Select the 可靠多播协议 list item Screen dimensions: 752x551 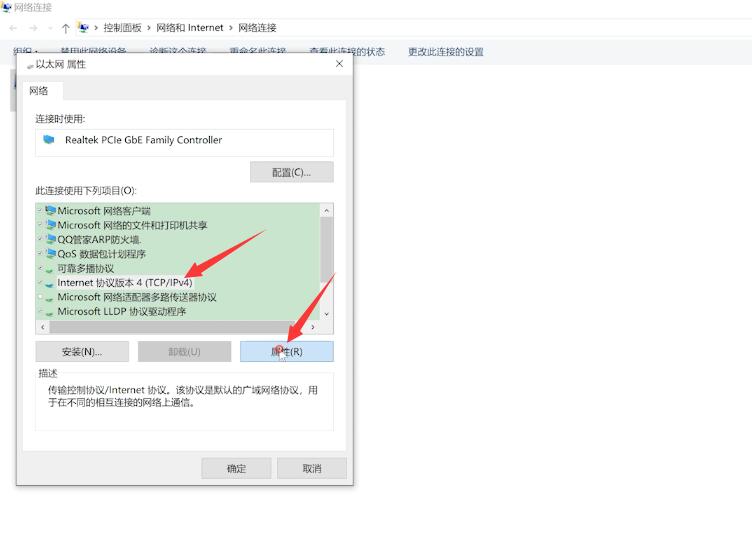86,268
